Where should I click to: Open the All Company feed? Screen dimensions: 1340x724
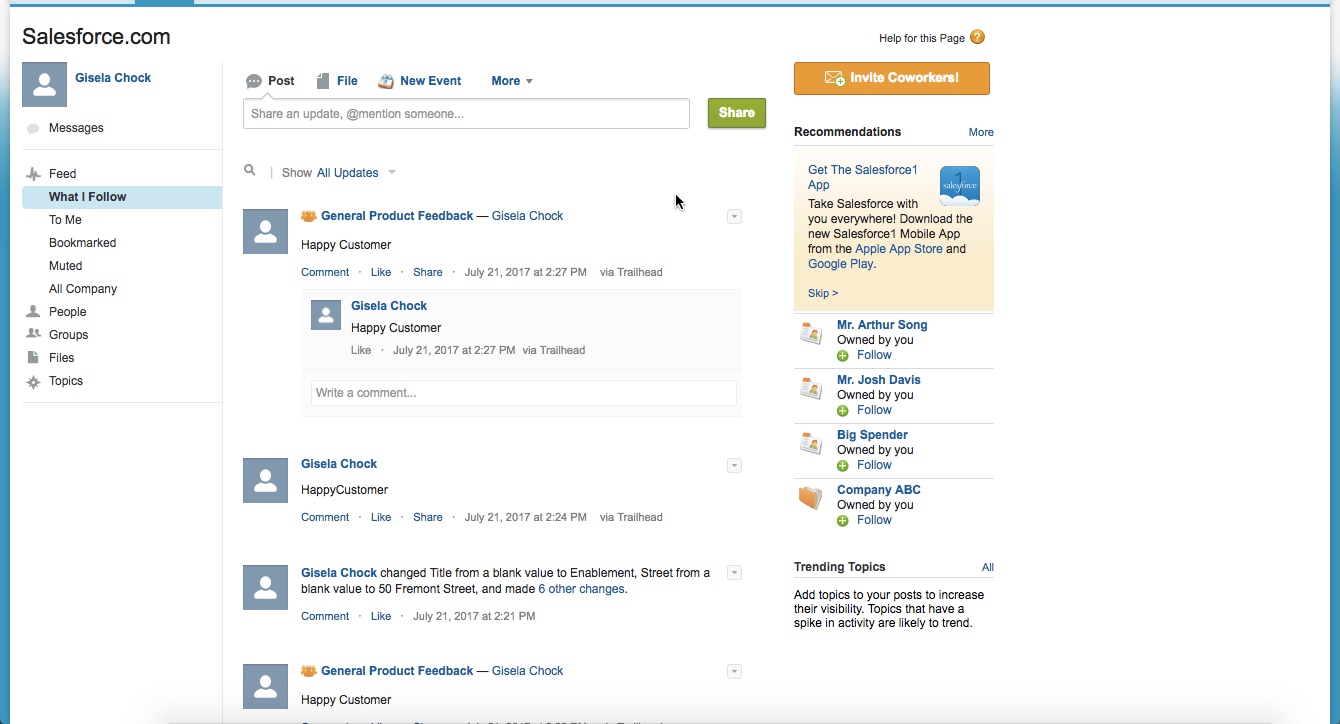(83, 289)
